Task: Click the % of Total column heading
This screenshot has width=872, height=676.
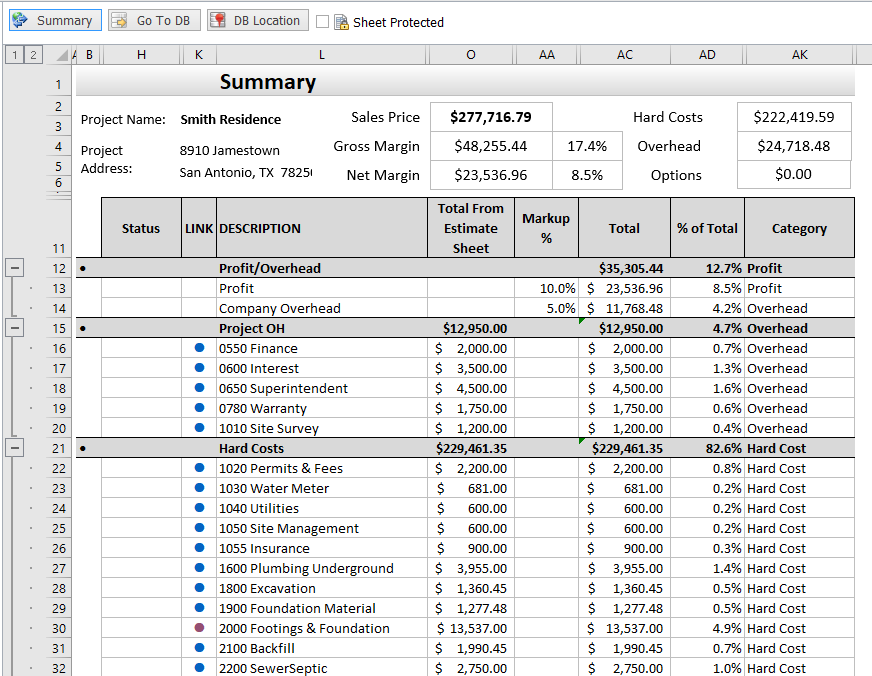Action: click(707, 228)
